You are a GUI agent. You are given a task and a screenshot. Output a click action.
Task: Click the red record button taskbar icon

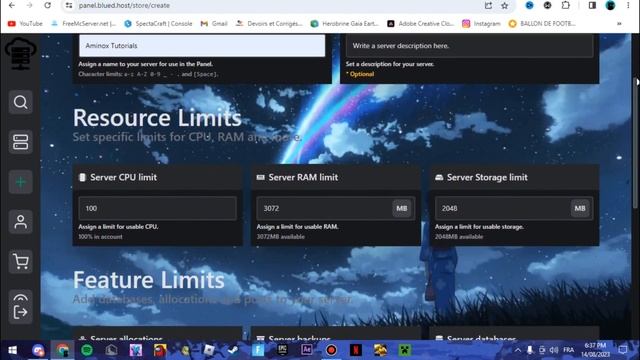click(x=331, y=350)
